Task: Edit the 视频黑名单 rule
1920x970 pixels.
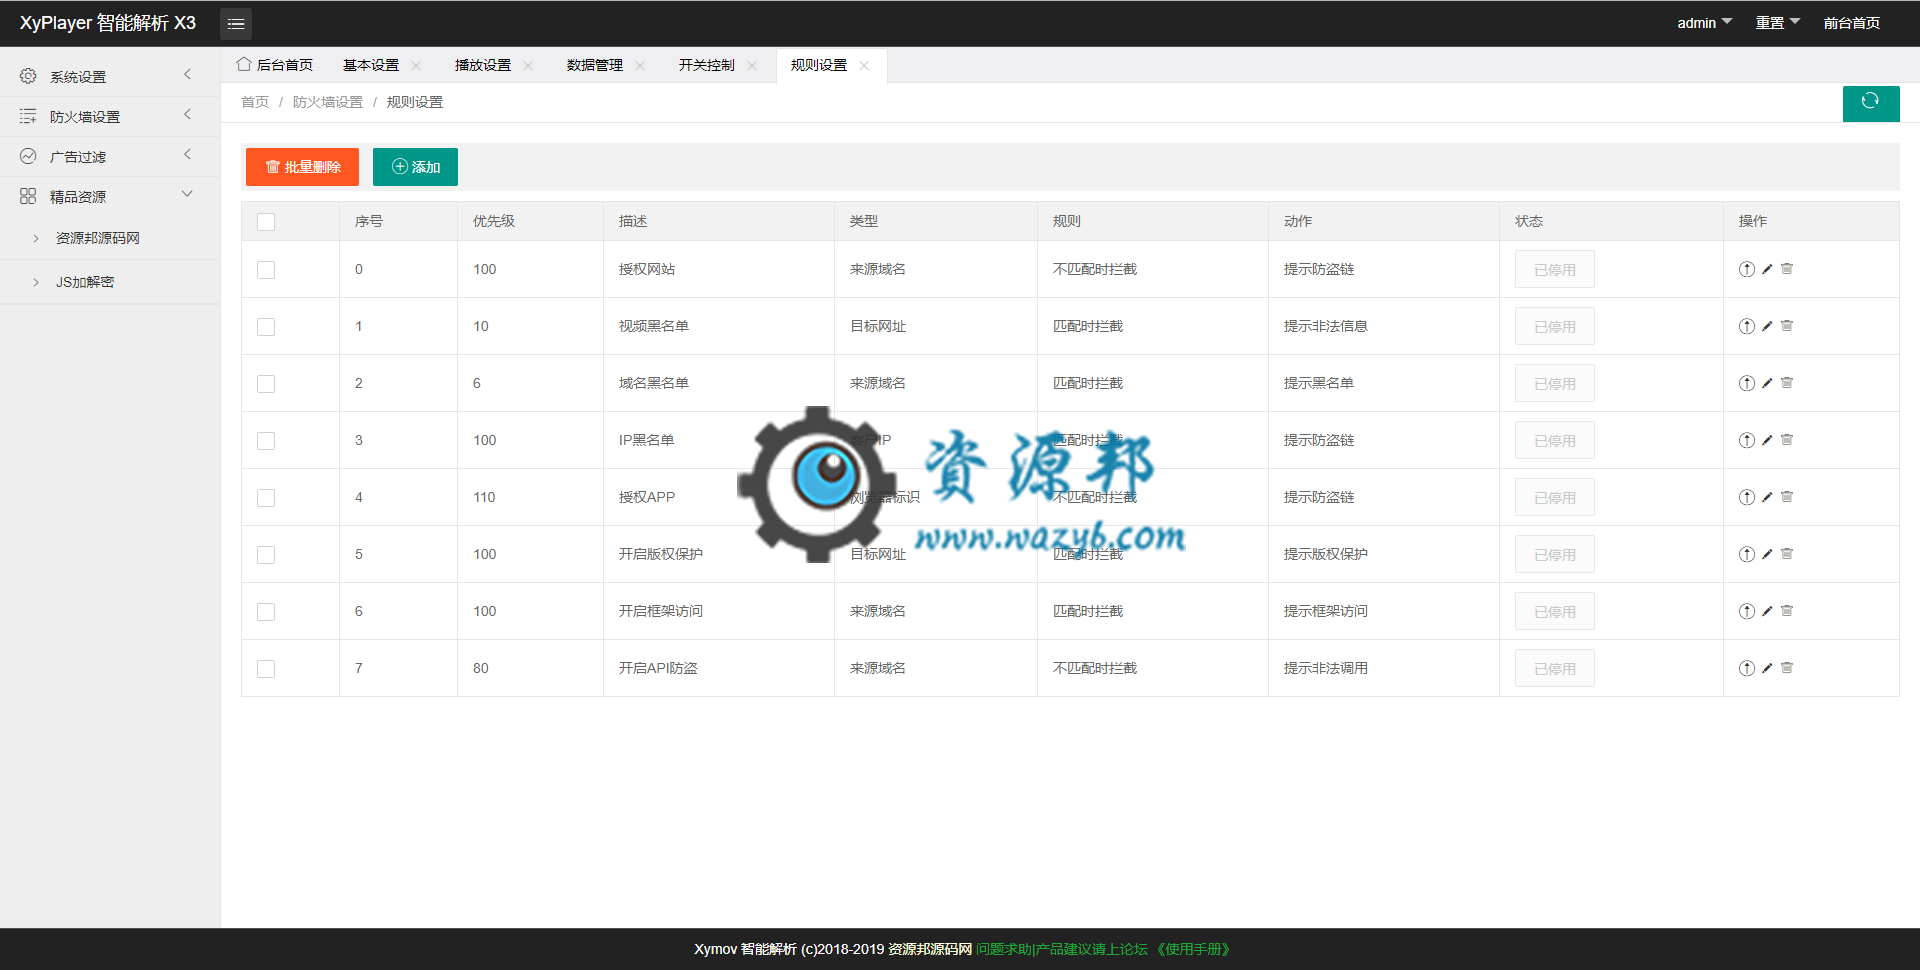Action: click(x=1767, y=326)
